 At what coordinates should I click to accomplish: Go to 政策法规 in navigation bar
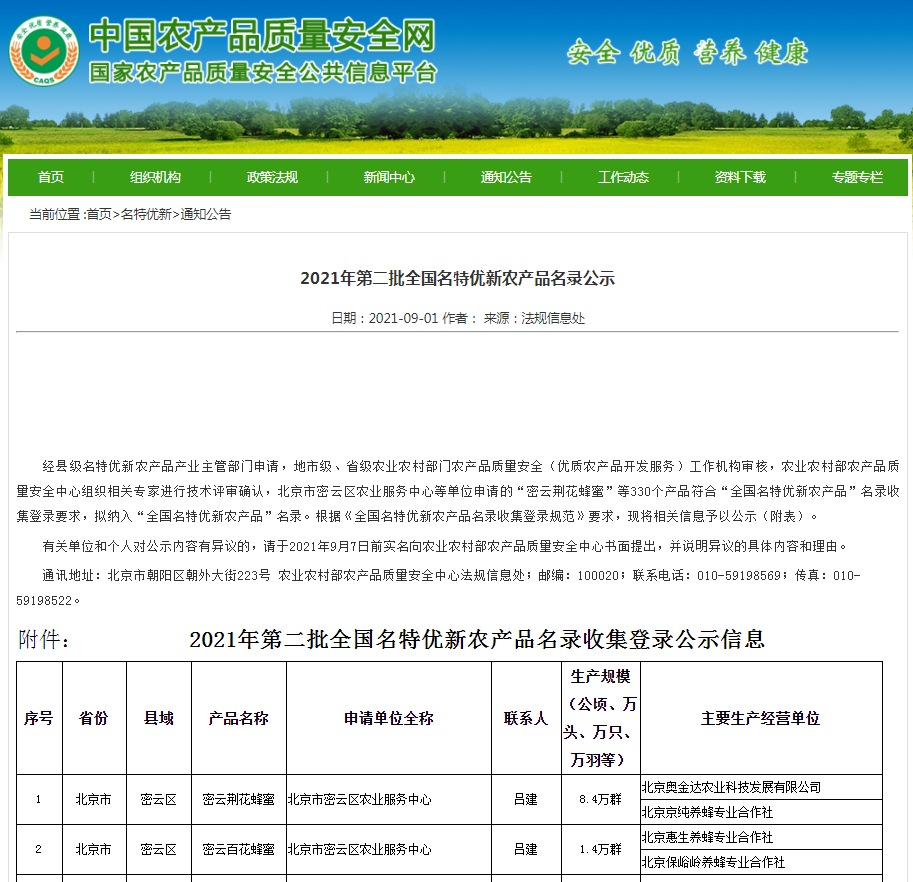[x=272, y=177]
